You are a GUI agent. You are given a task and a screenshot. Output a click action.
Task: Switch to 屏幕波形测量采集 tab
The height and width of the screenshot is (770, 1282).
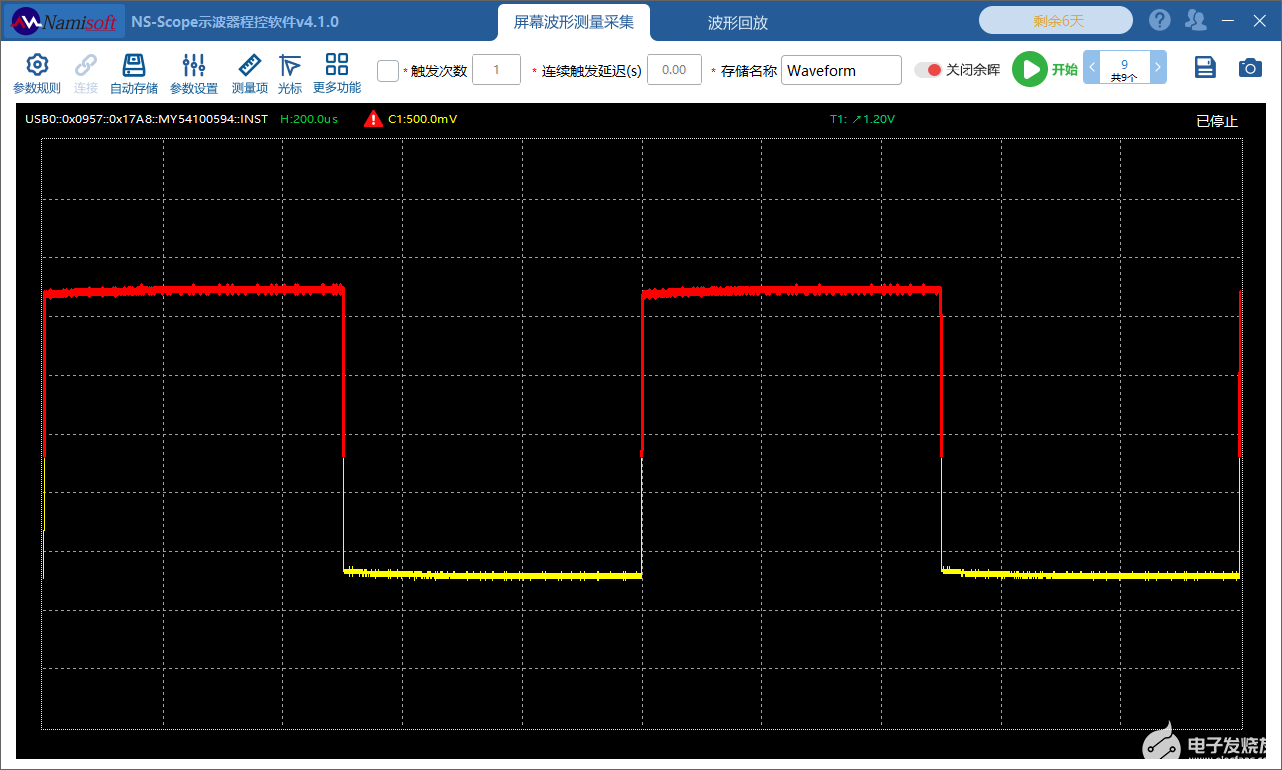(x=574, y=22)
